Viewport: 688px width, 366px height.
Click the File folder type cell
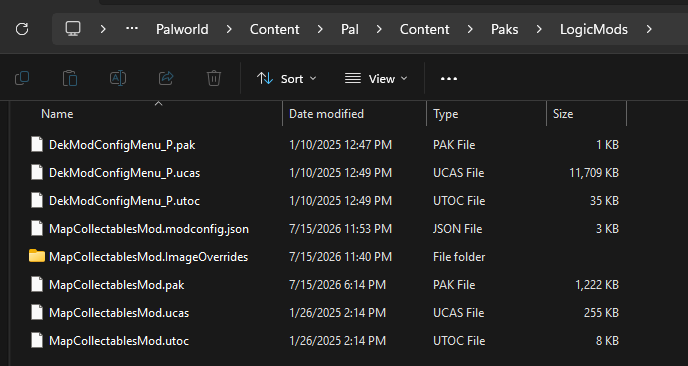(x=459, y=257)
